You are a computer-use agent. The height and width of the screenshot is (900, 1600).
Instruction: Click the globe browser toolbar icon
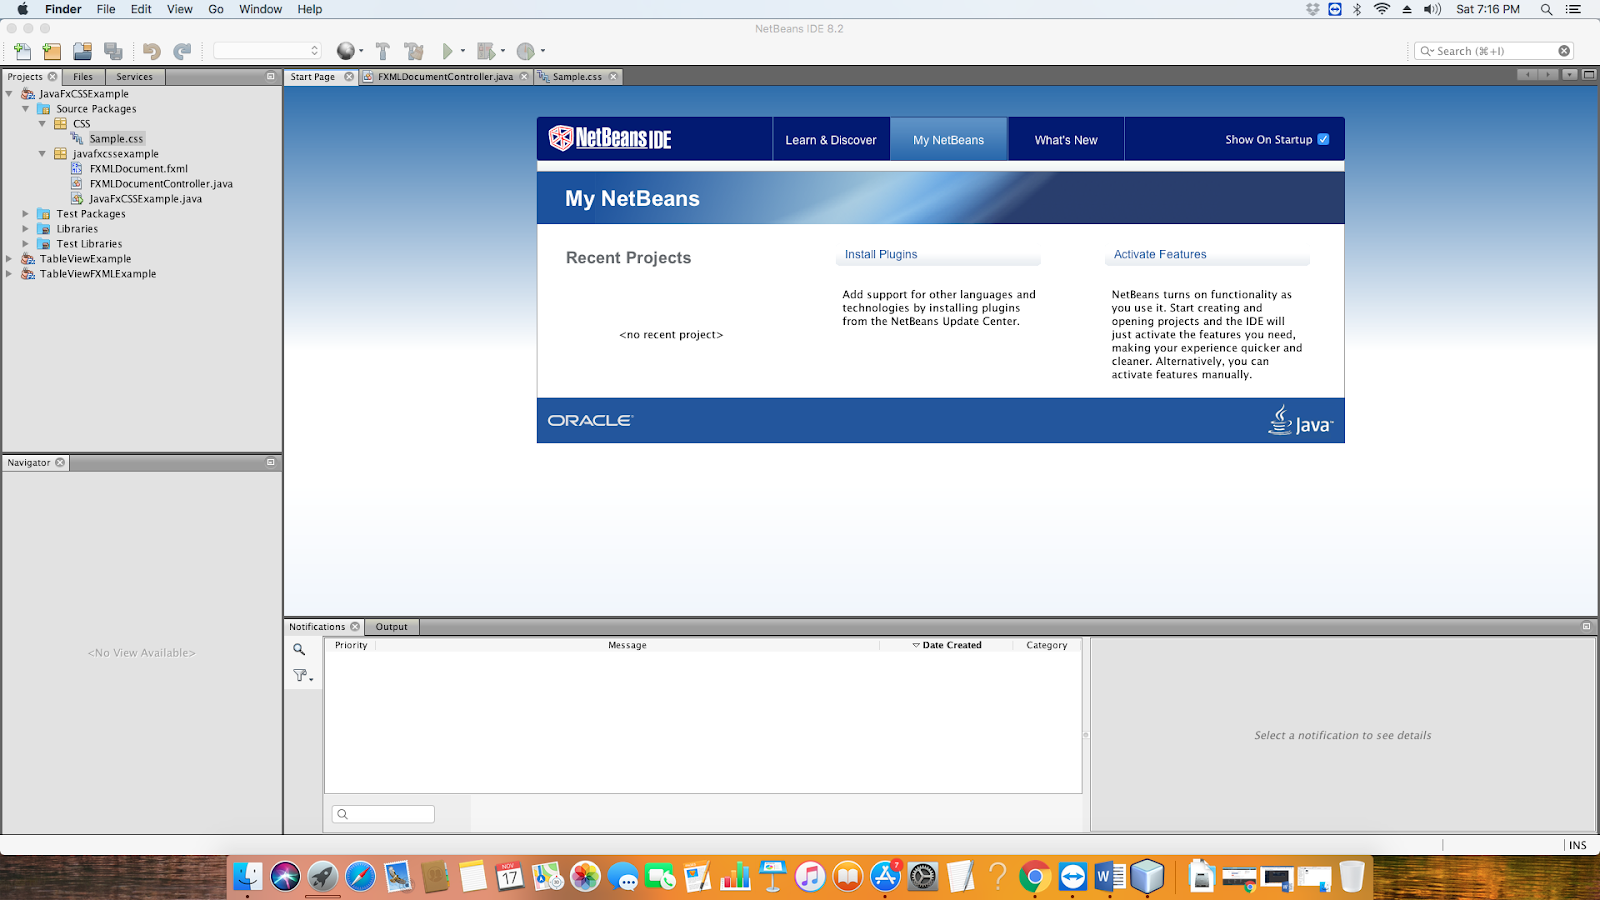[345, 51]
